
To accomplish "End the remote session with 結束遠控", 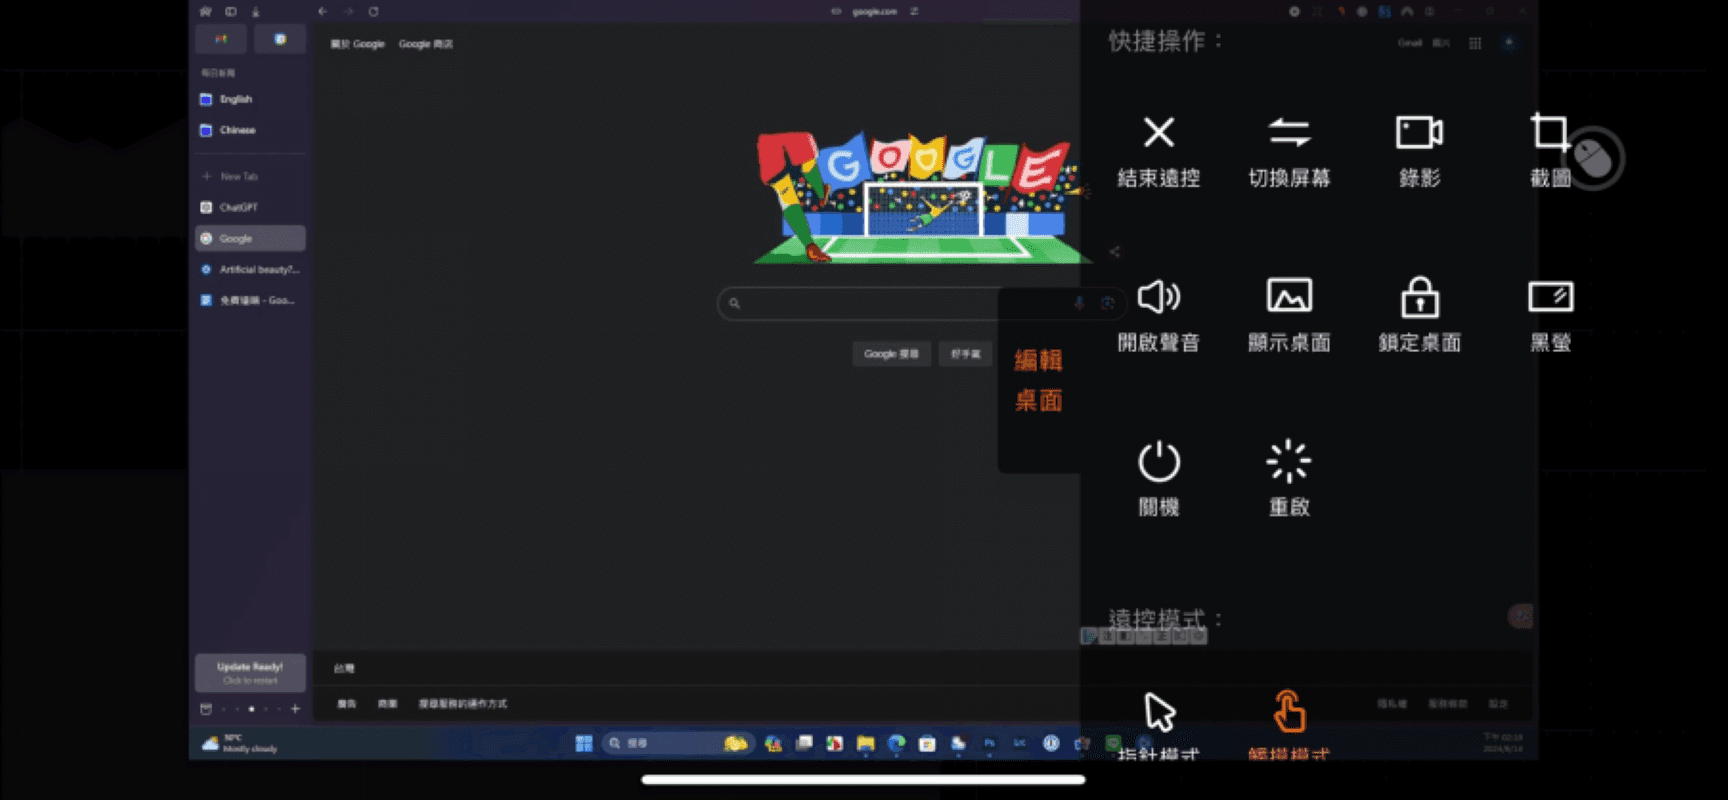I will [x=1158, y=151].
